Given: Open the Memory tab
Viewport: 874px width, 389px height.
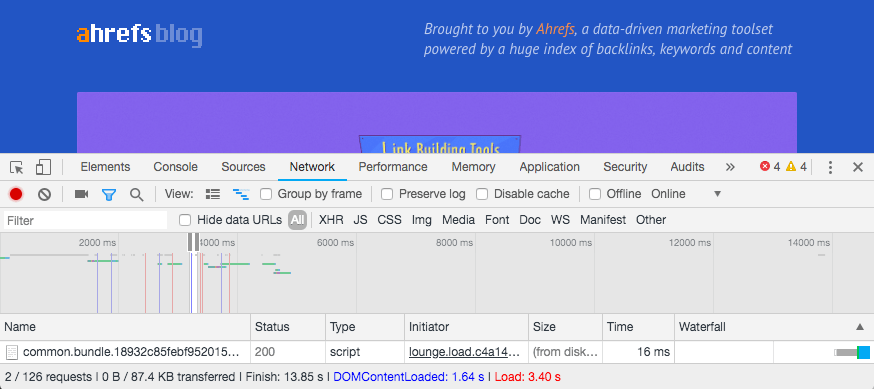Looking at the screenshot, I should [473, 167].
